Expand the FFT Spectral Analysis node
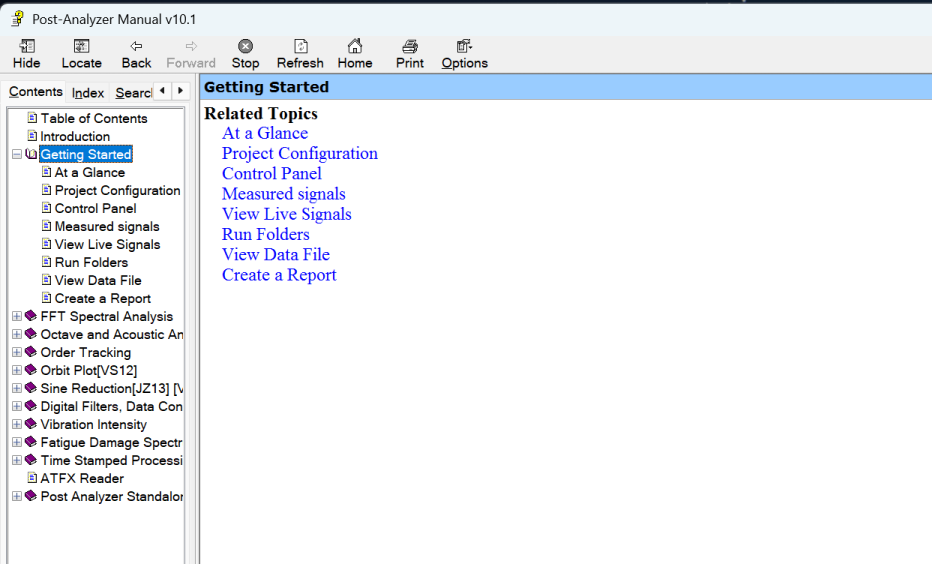 [17, 317]
